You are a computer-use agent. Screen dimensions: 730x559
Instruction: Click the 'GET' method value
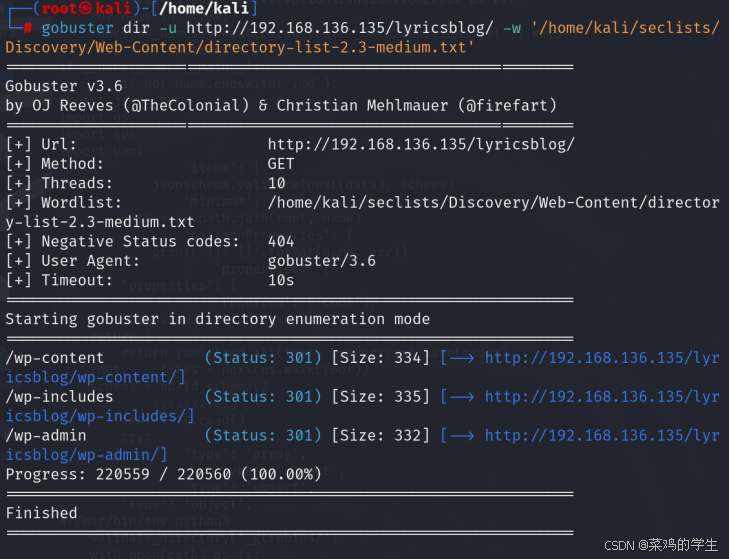(281, 164)
